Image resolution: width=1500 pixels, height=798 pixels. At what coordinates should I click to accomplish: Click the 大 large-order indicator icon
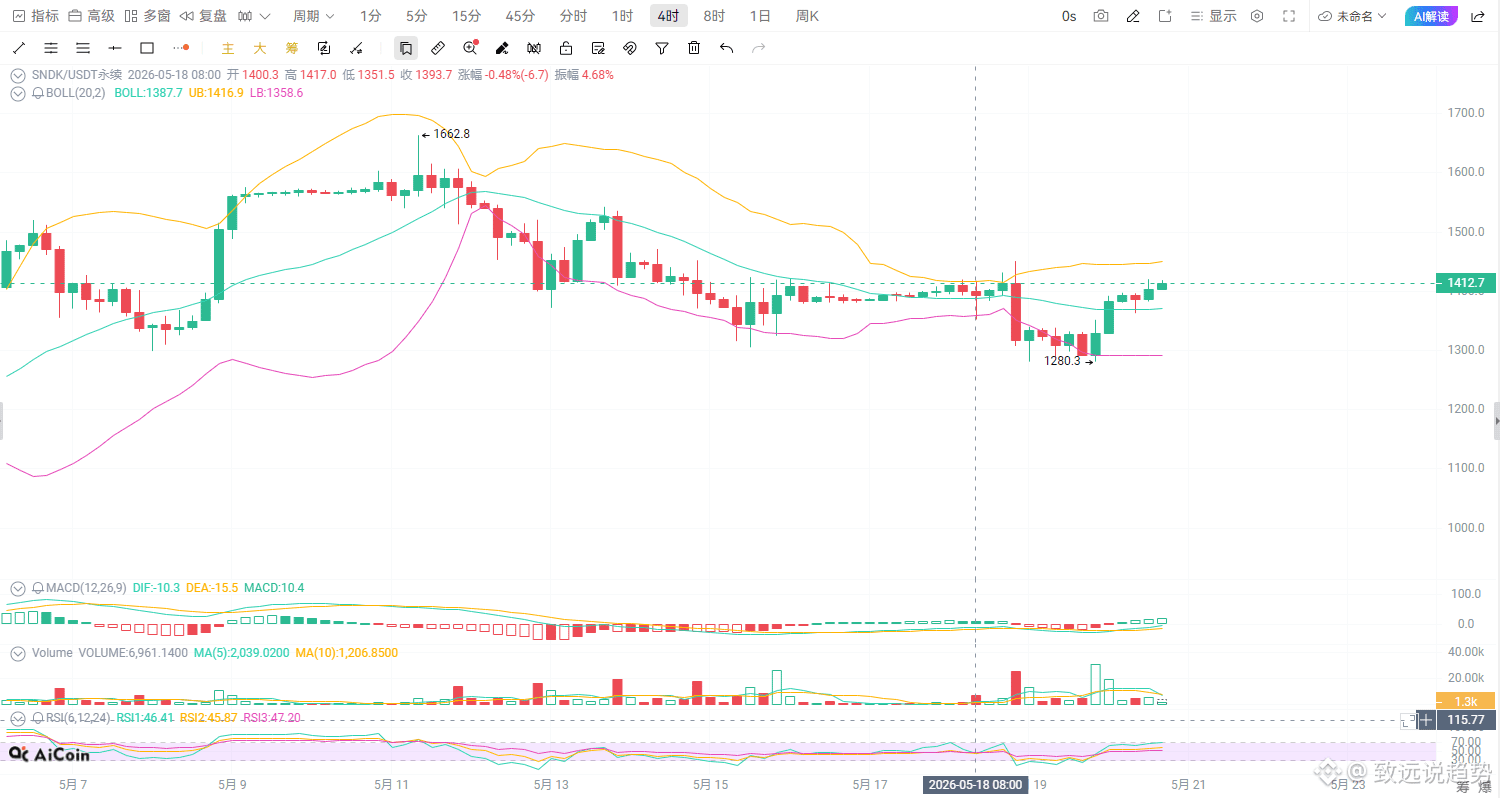pyautogui.click(x=260, y=48)
